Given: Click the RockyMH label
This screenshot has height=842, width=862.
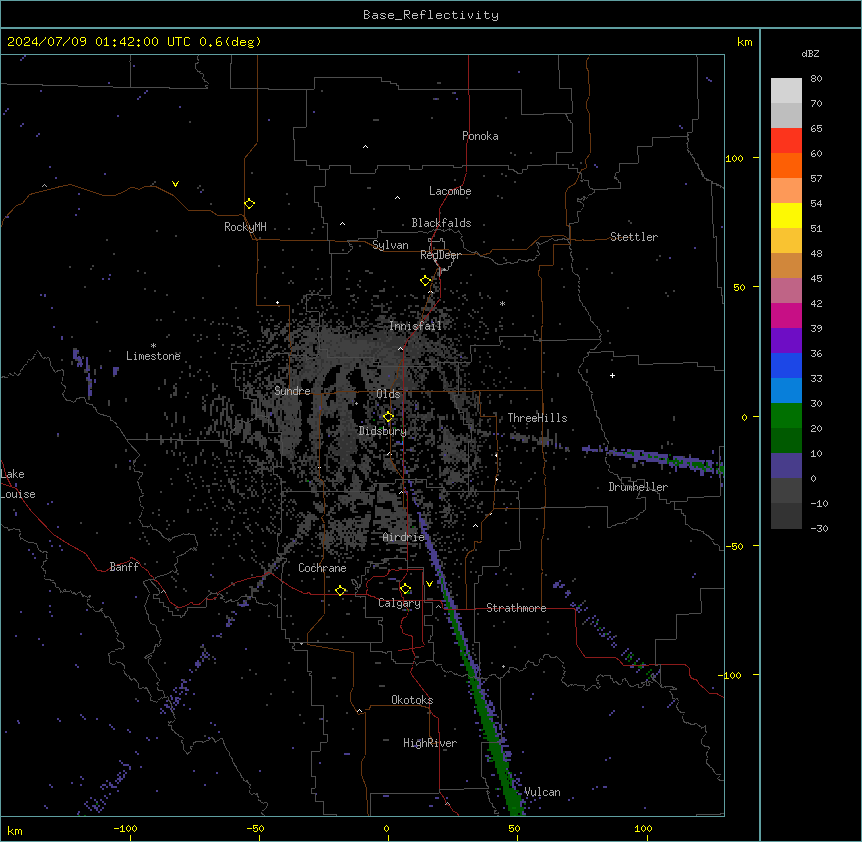Looking at the screenshot, I should point(245,227).
